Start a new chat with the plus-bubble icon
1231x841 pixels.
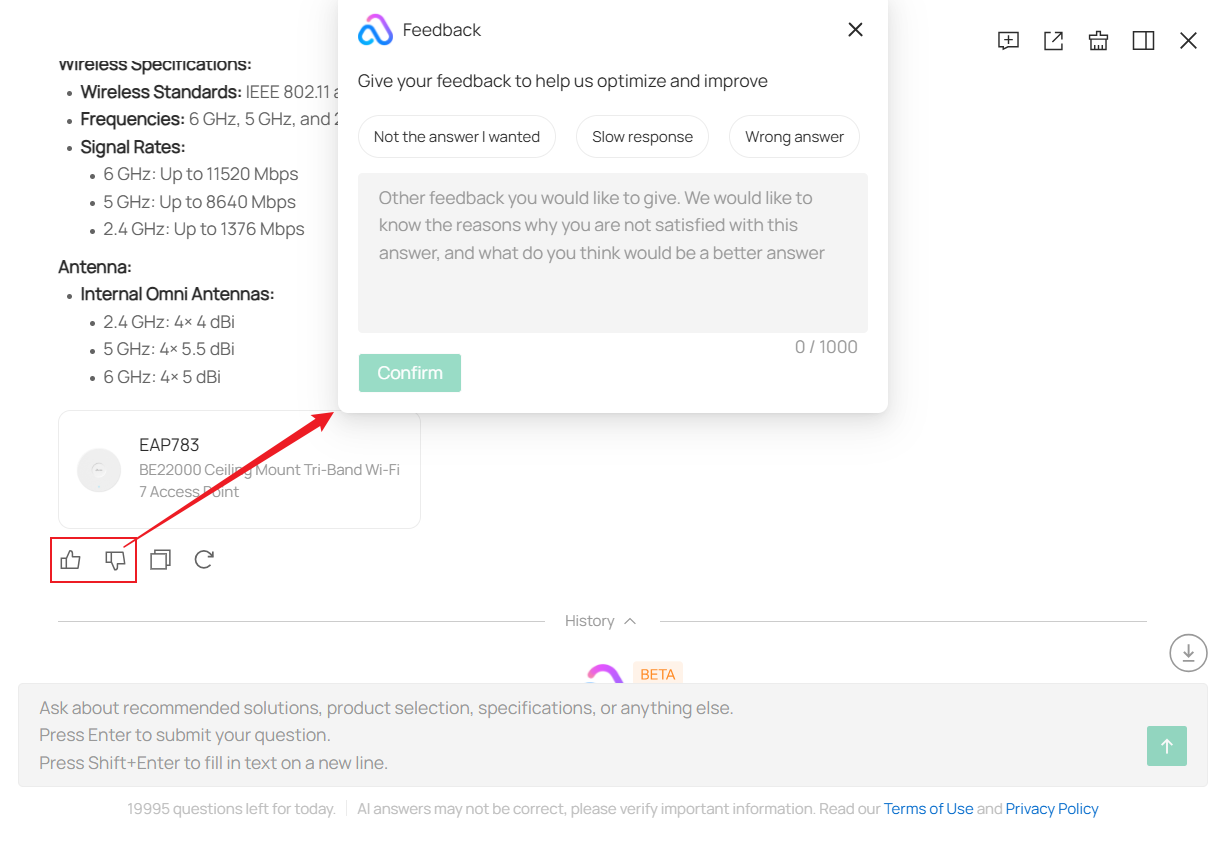tap(1008, 41)
